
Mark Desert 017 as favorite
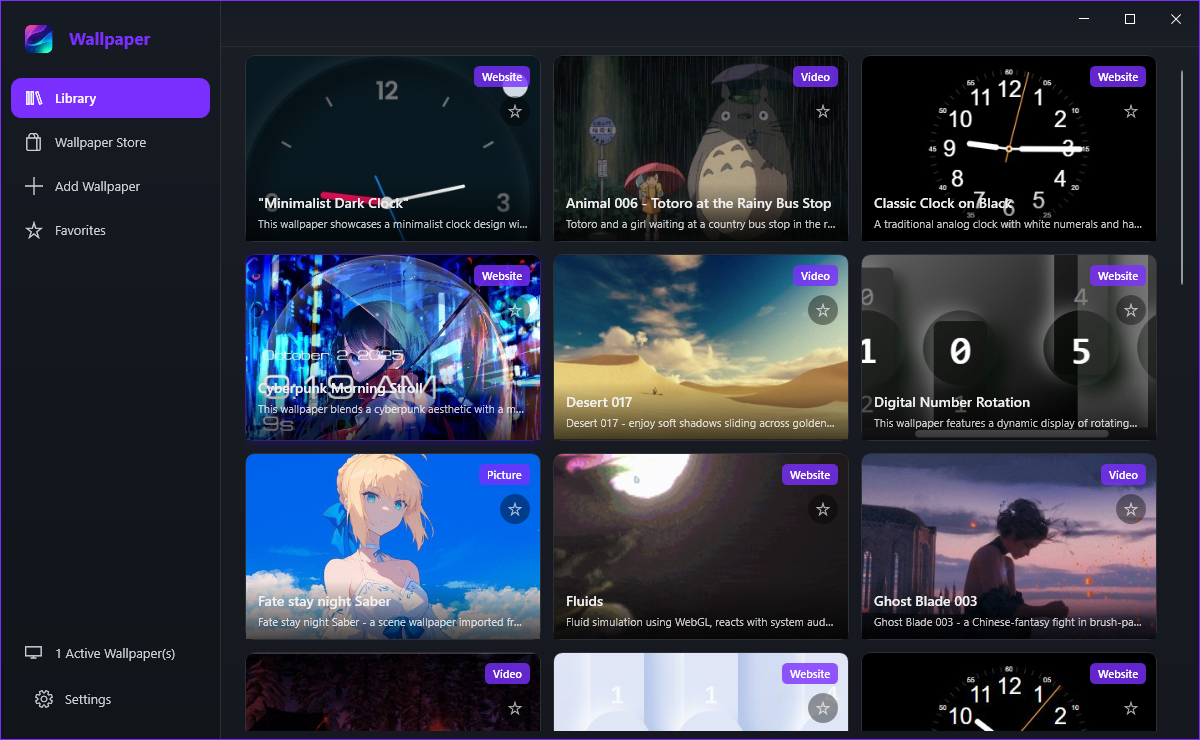tap(823, 310)
